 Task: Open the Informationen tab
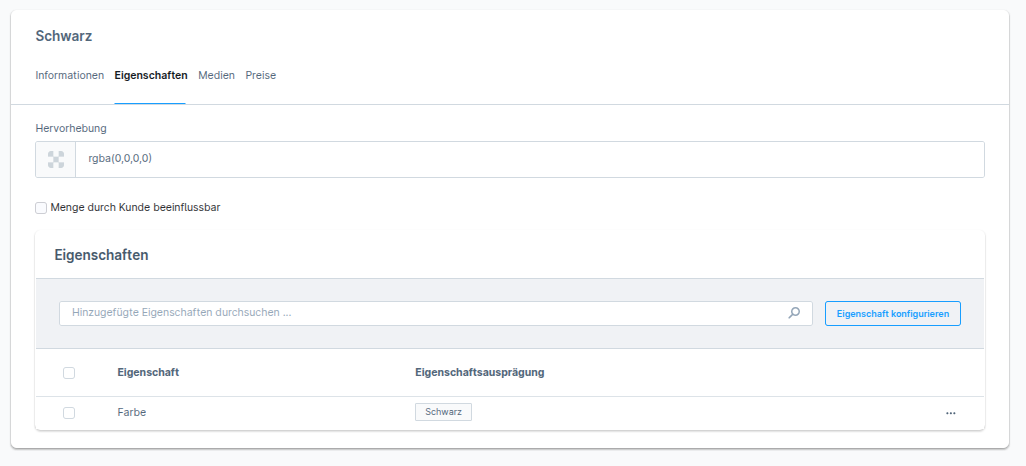69,75
